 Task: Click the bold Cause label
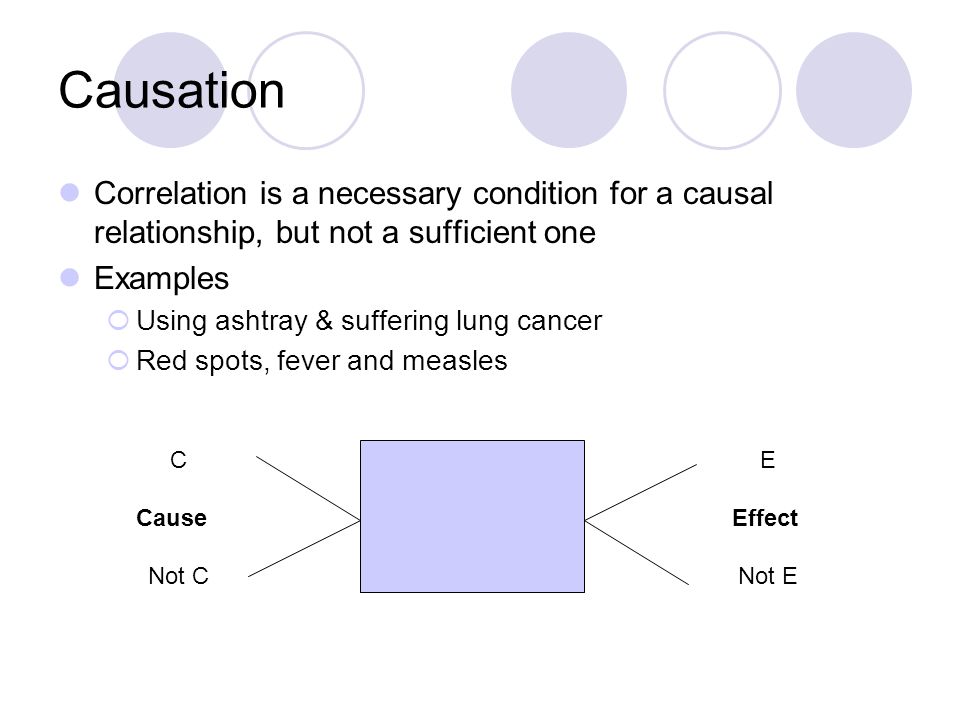(x=171, y=518)
